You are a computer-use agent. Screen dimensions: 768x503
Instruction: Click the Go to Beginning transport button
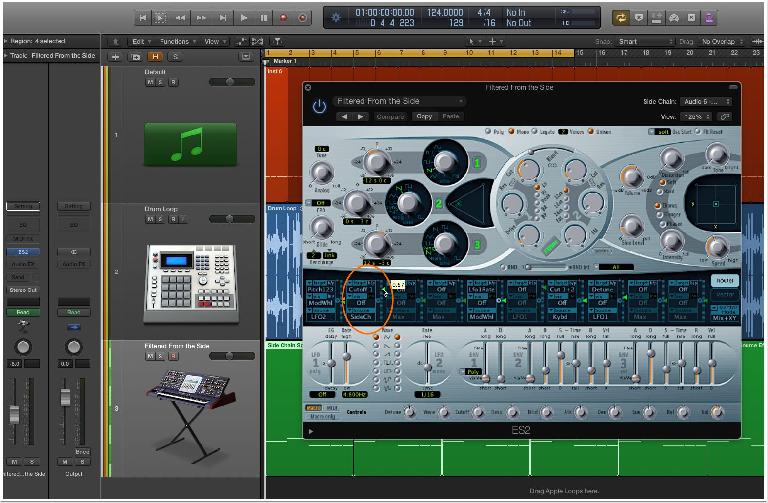[x=143, y=18]
